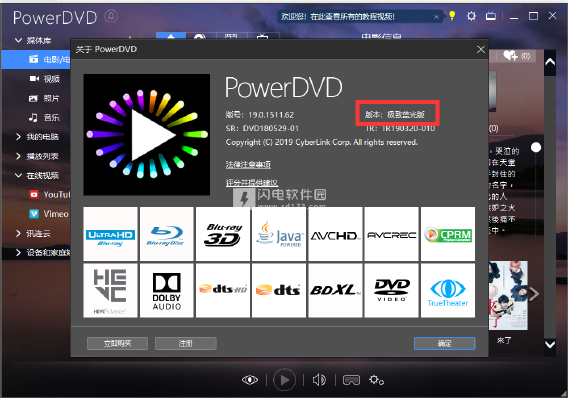Click the Java Powered logo tile
Screen dimensions: 568x398
[279, 234]
